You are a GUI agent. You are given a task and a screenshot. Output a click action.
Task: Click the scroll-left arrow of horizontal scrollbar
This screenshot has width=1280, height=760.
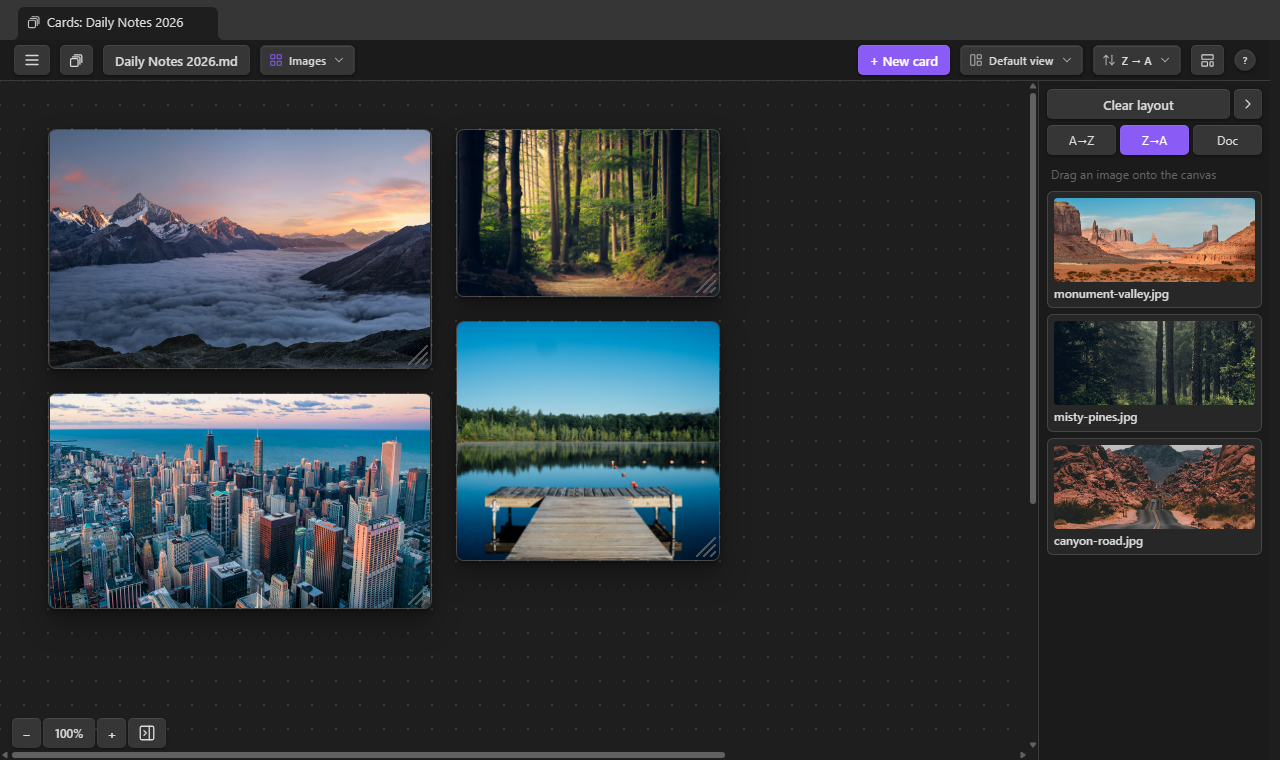[x=5, y=755]
